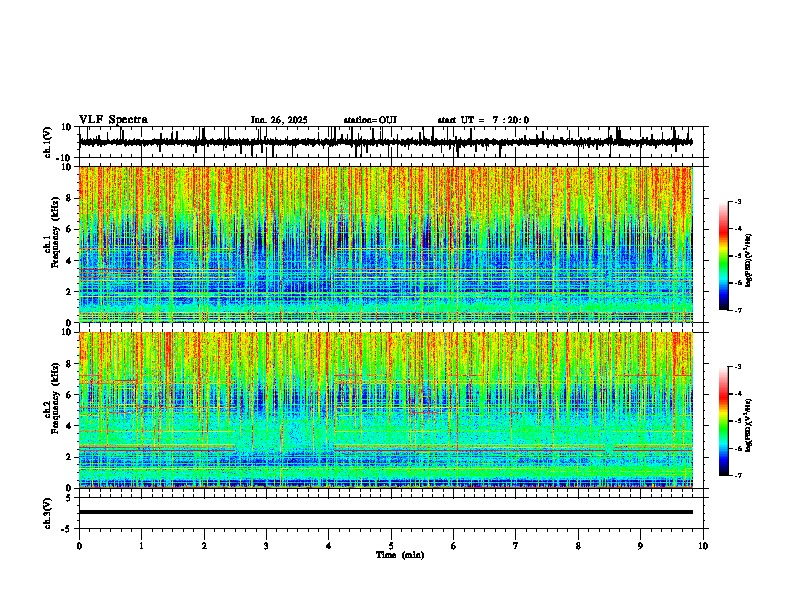
Task: Click the log(PSD) label of ch.1 colorbar
Action: 748,261
